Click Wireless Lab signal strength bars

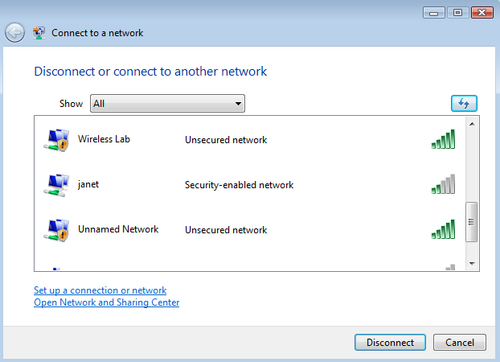pos(443,139)
